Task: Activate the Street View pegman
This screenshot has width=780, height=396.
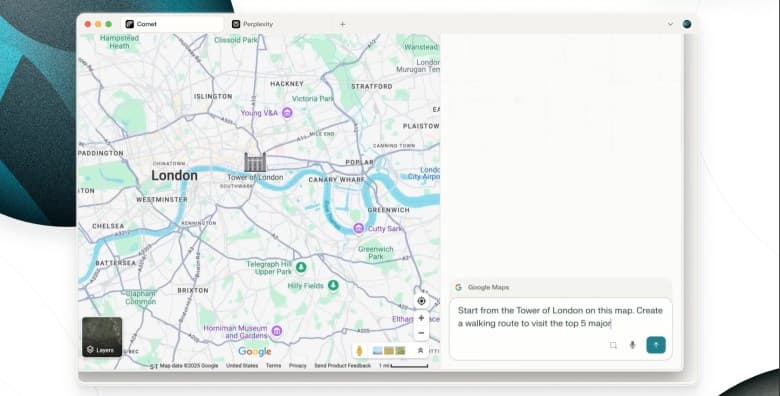Action: coord(359,351)
